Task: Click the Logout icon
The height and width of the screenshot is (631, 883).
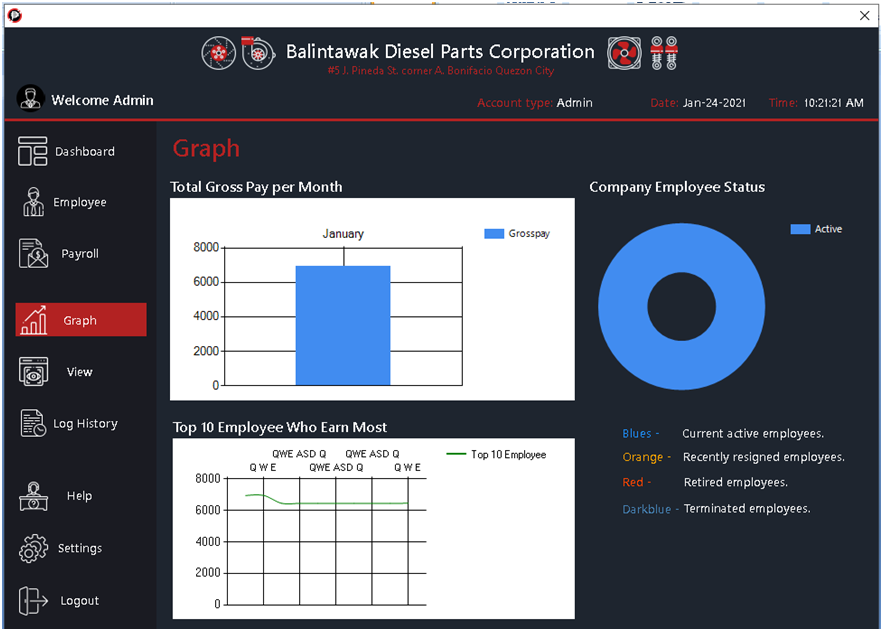Action: tap(31, 600)
